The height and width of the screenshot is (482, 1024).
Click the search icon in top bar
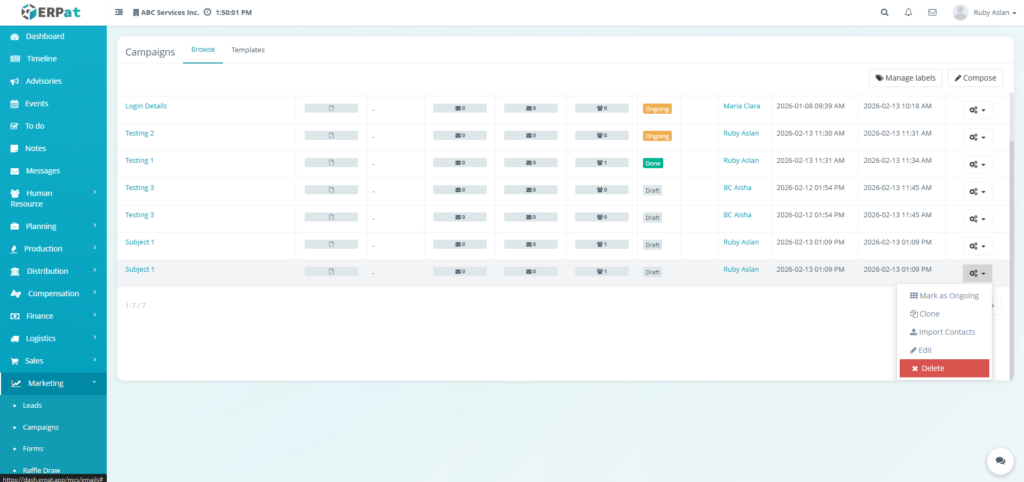[884, 13]
